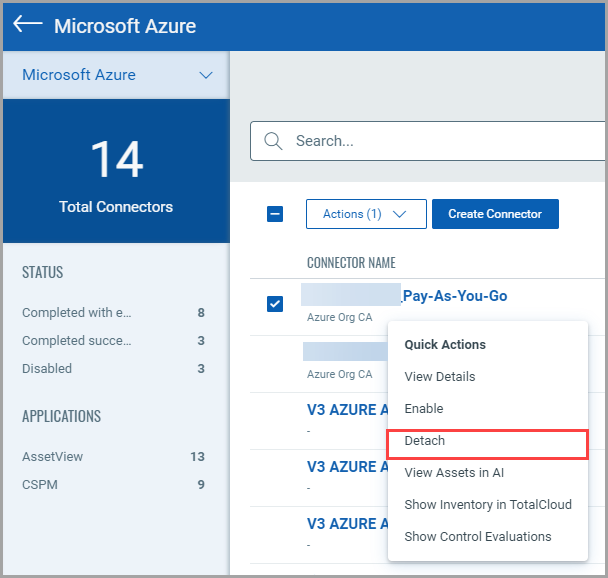Click the back arrow icon
The image size is (608, 578).
[x=27, y=25]
